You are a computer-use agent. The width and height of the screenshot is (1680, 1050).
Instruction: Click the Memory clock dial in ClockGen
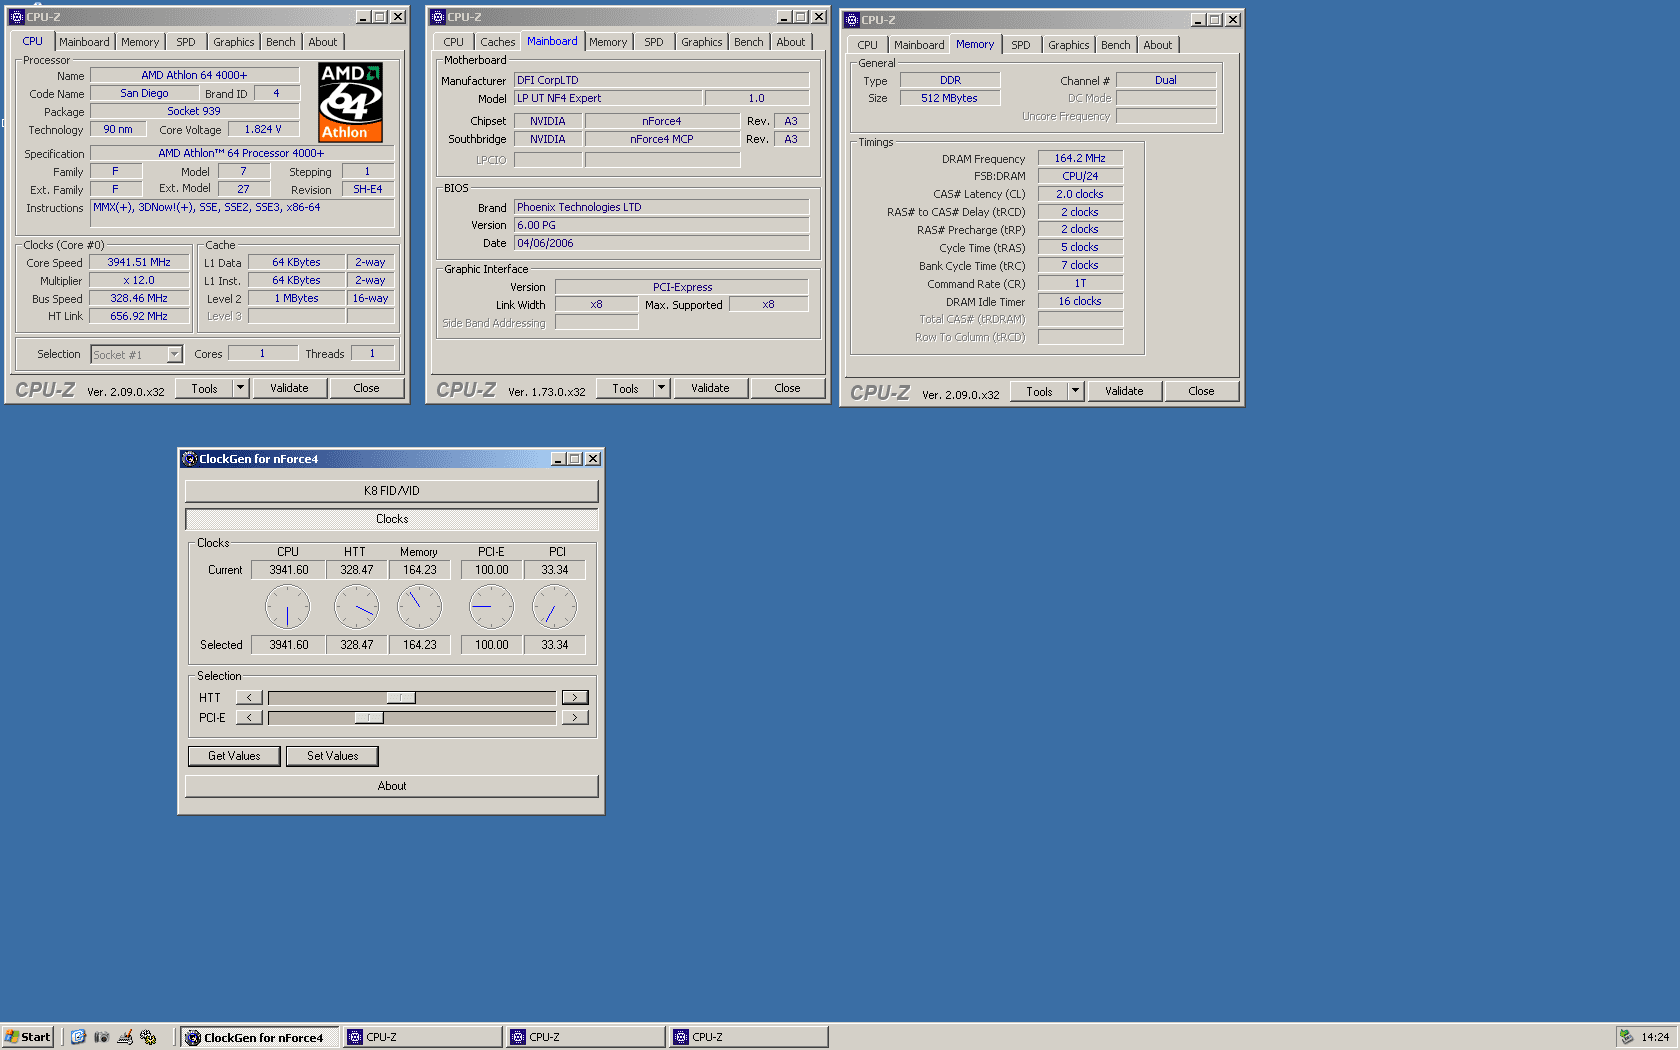pos(419,607)
